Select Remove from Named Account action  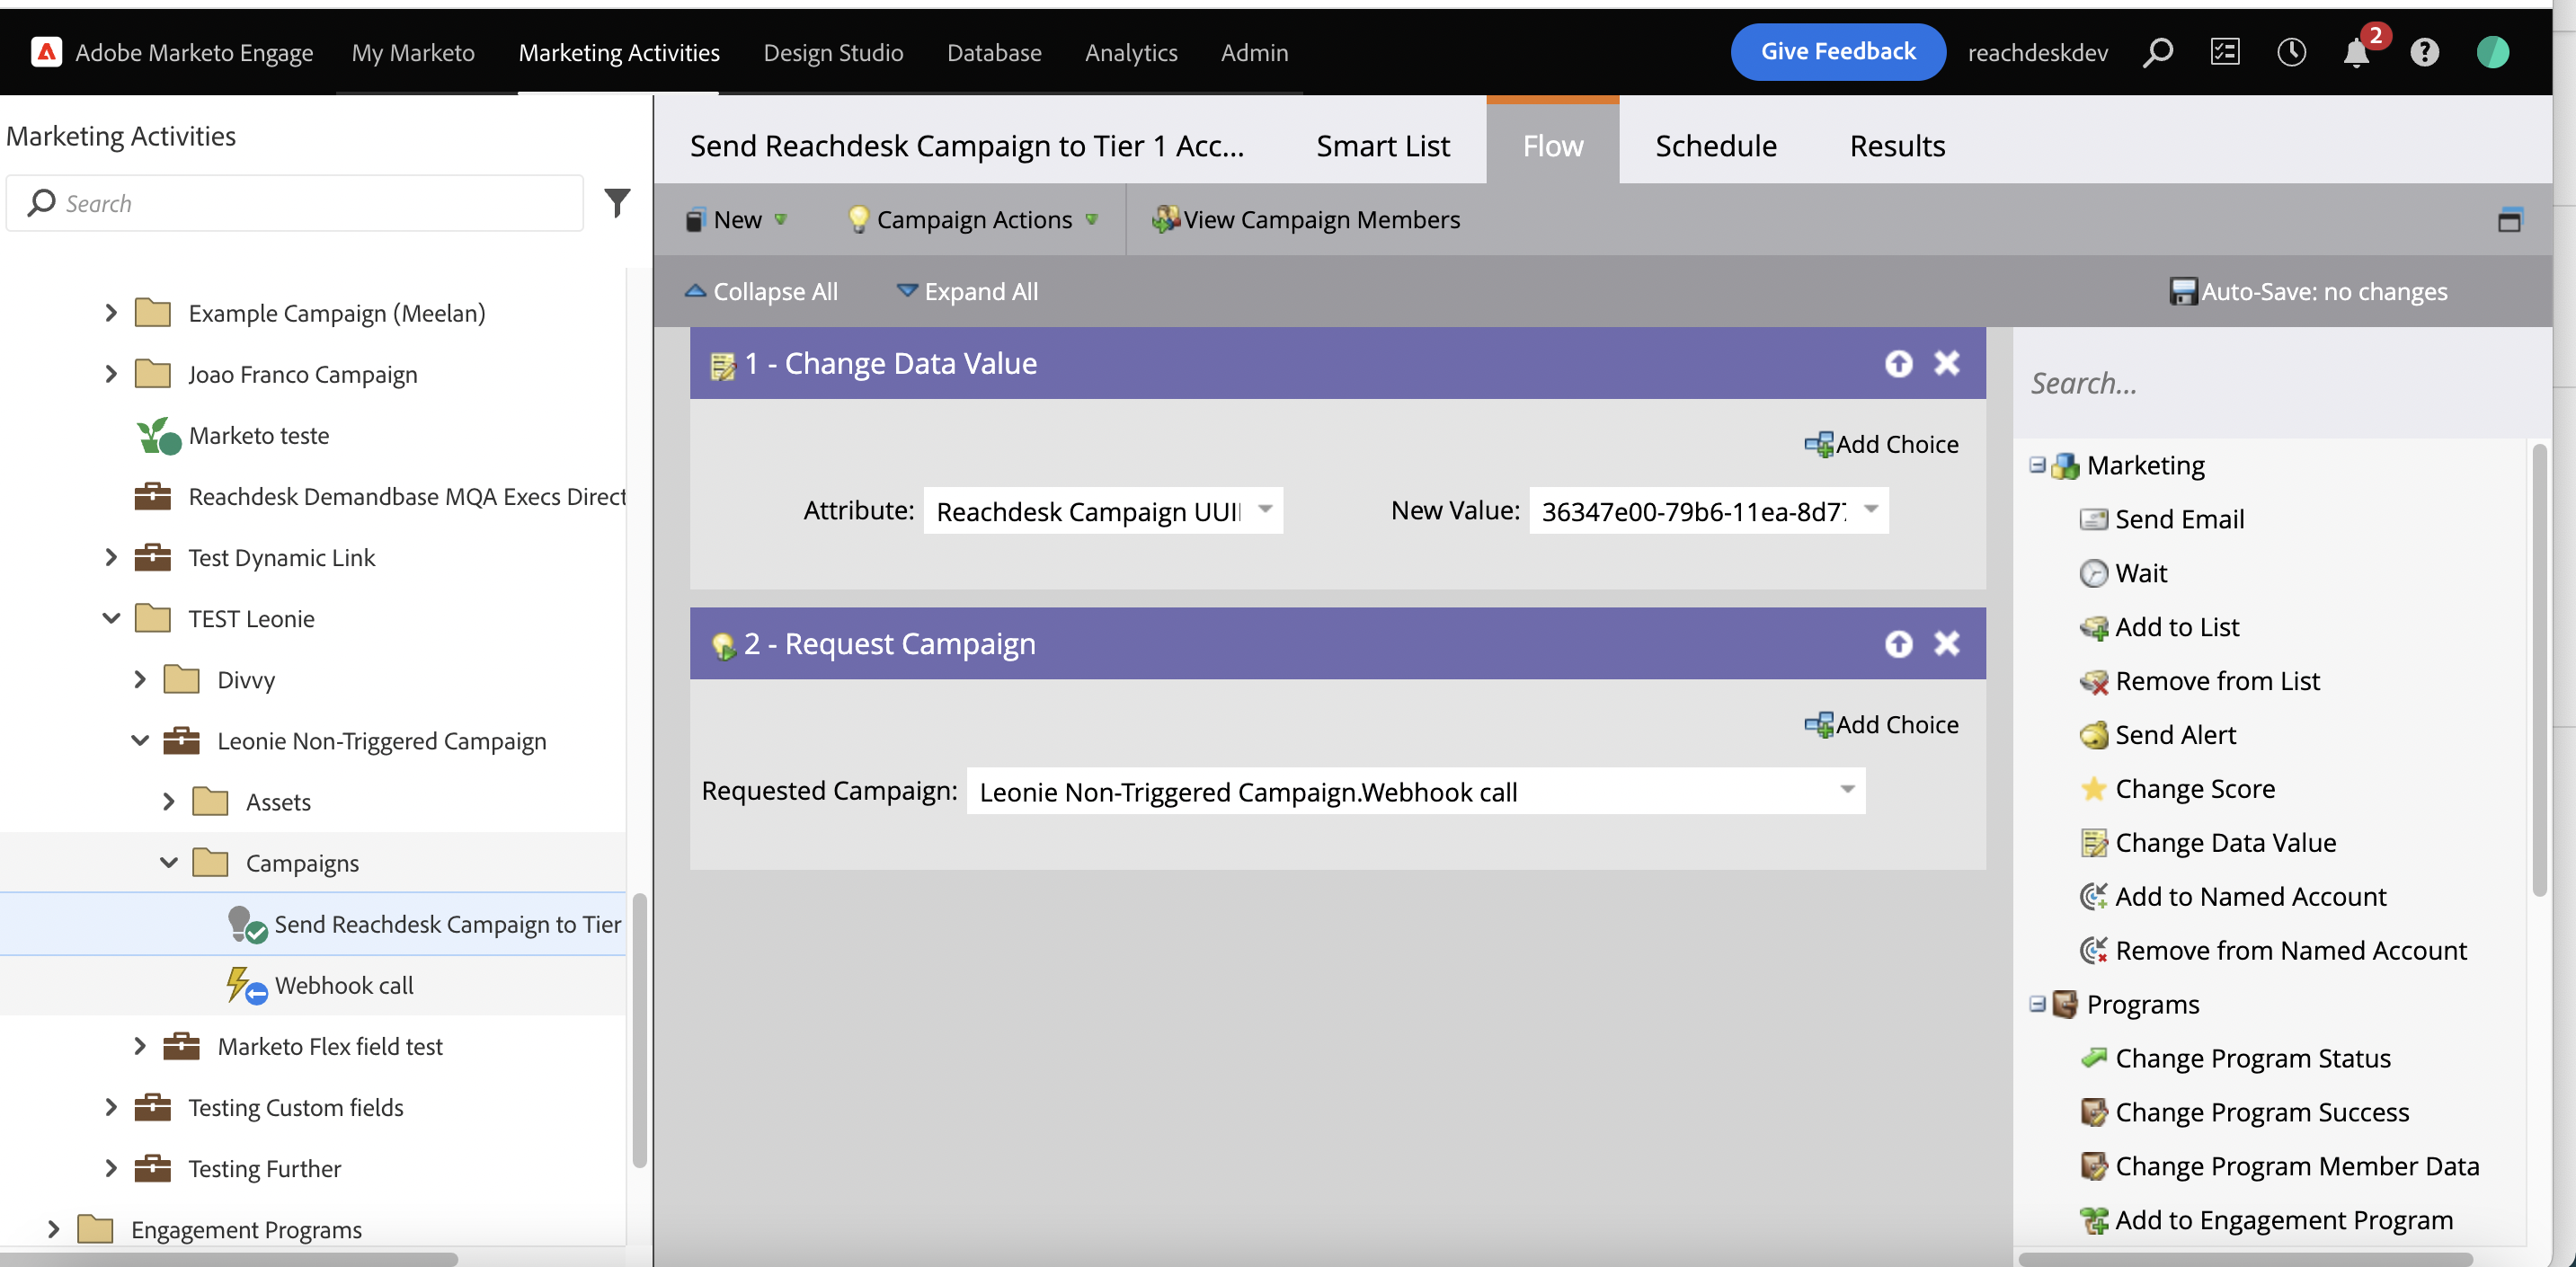(x=2273, y=950)
